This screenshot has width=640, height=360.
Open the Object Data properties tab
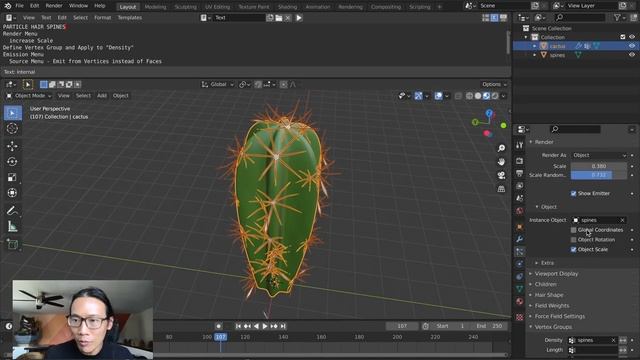click(520, 289)
